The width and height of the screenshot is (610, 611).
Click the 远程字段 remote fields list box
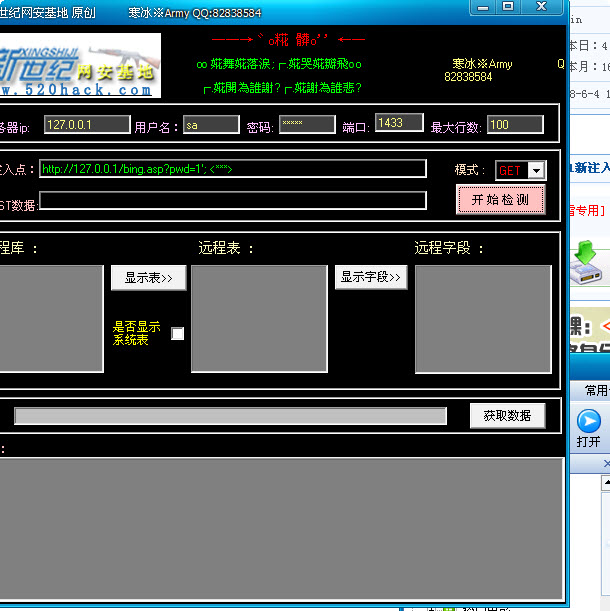[483, 319]
